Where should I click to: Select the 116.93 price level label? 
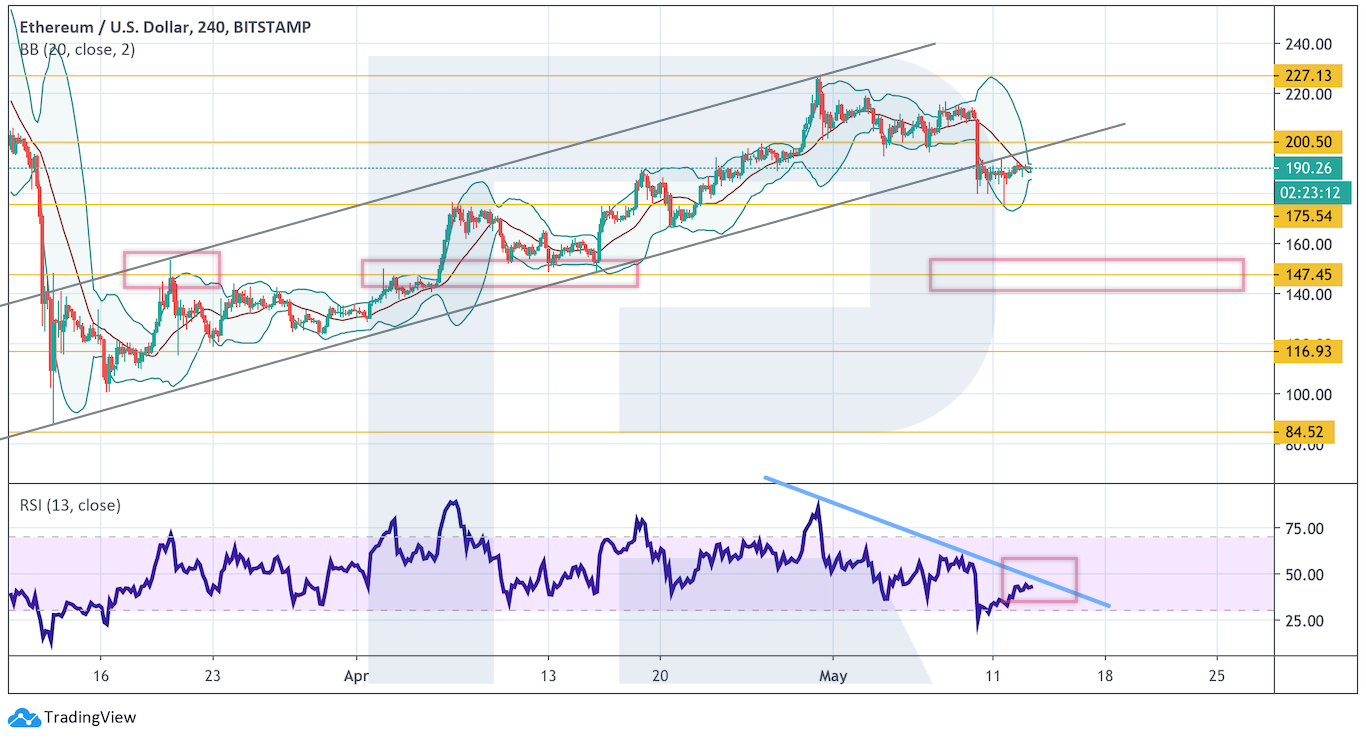[1308, 351]
